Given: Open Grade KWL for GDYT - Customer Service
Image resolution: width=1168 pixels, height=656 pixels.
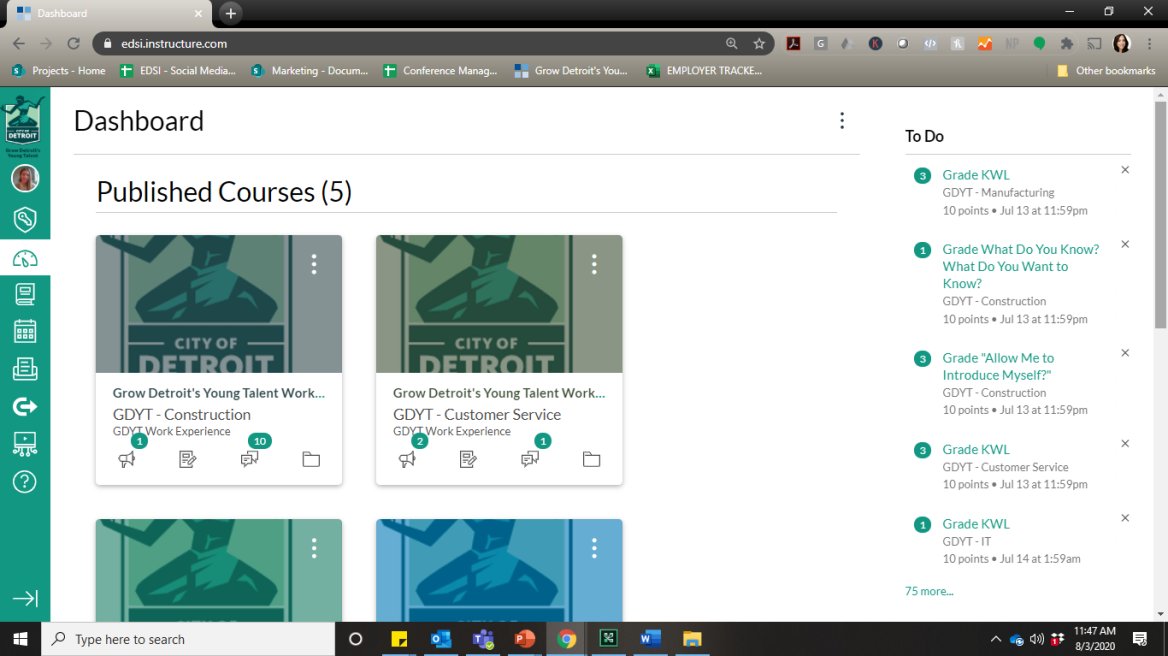Looking at the screenshot, I should (976, 450).
